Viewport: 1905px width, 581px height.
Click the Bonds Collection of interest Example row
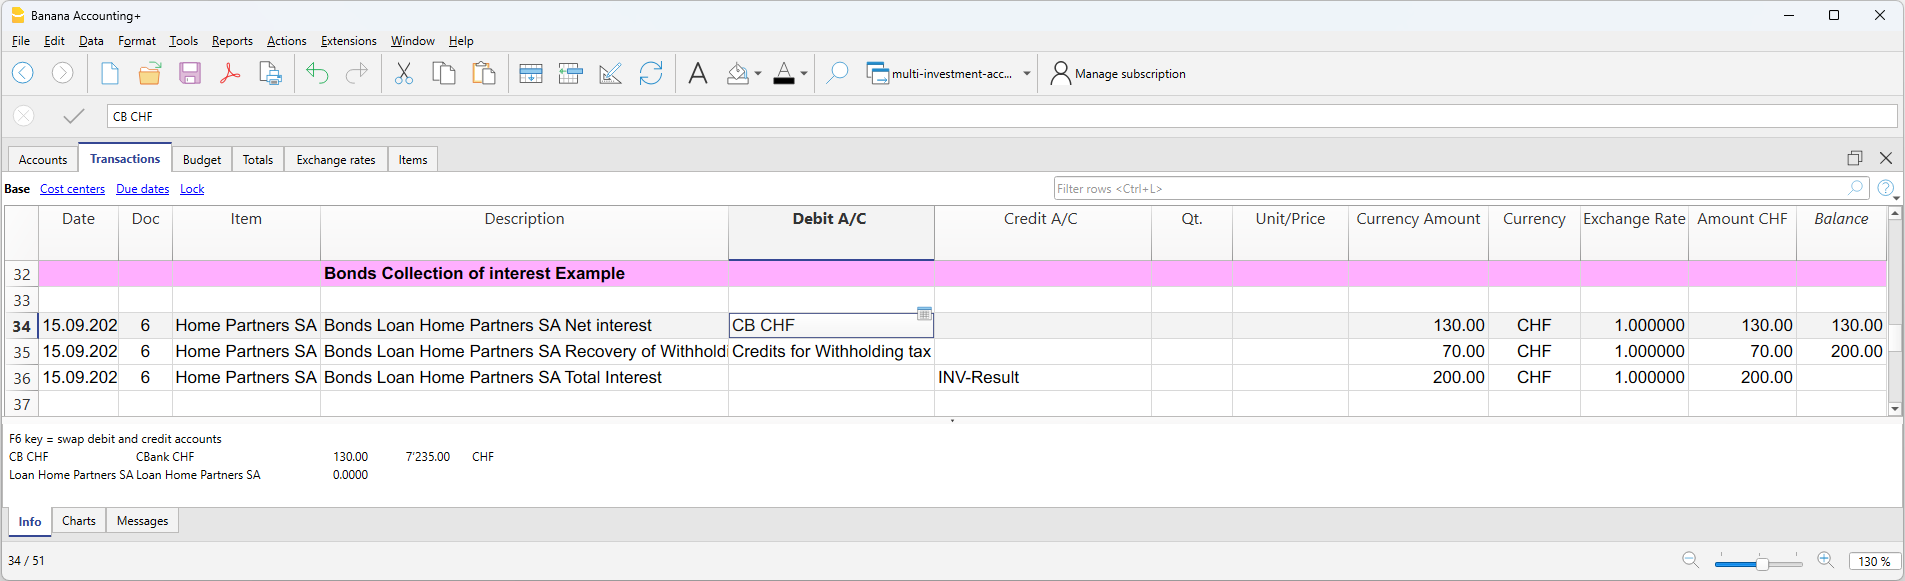coord(945,273)
